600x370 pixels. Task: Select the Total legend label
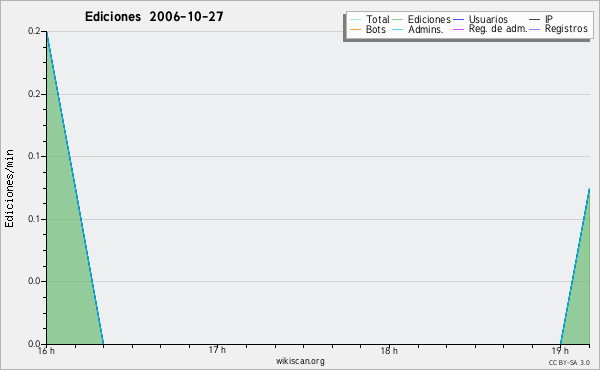378,19
